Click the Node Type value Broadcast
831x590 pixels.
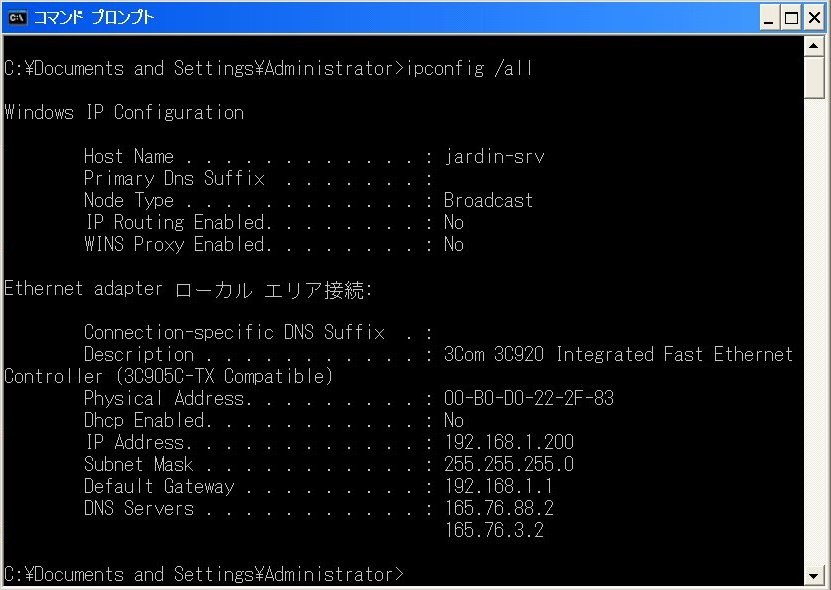[x=488, y=201]
